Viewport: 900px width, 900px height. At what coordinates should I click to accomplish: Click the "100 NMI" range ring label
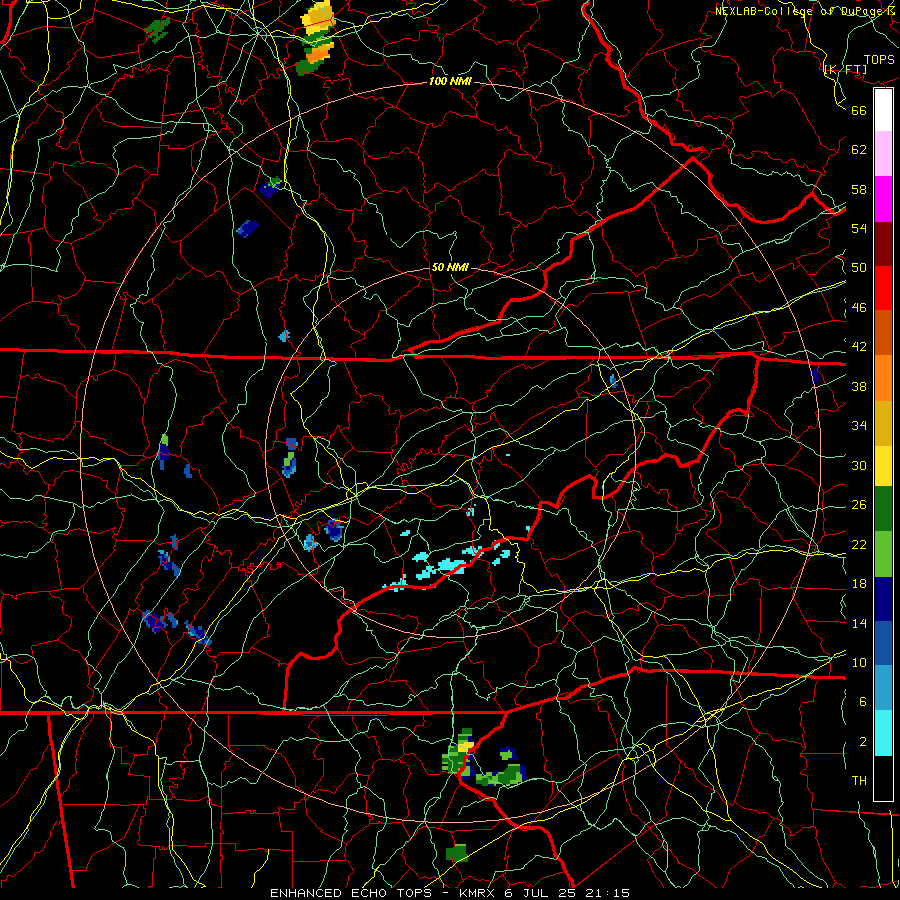click(x=450, y=81)
